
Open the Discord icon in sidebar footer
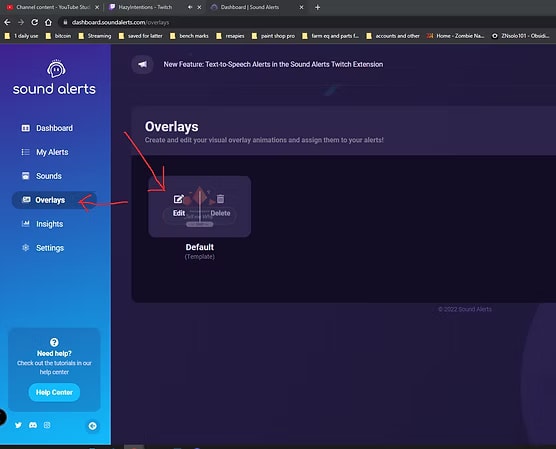pyautogui.click(x=33, y=425)
